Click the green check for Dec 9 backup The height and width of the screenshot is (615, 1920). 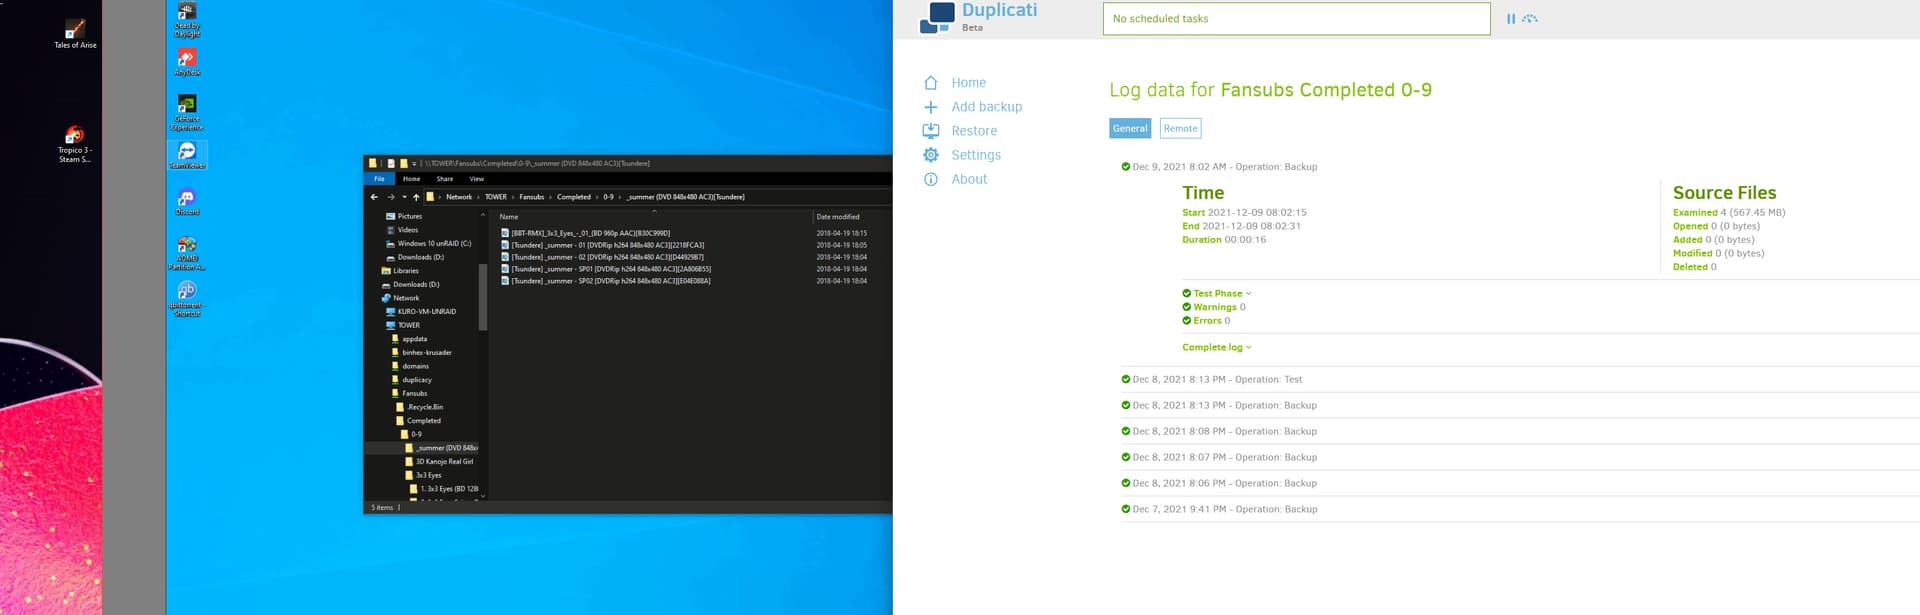(x=1126, y=167)
